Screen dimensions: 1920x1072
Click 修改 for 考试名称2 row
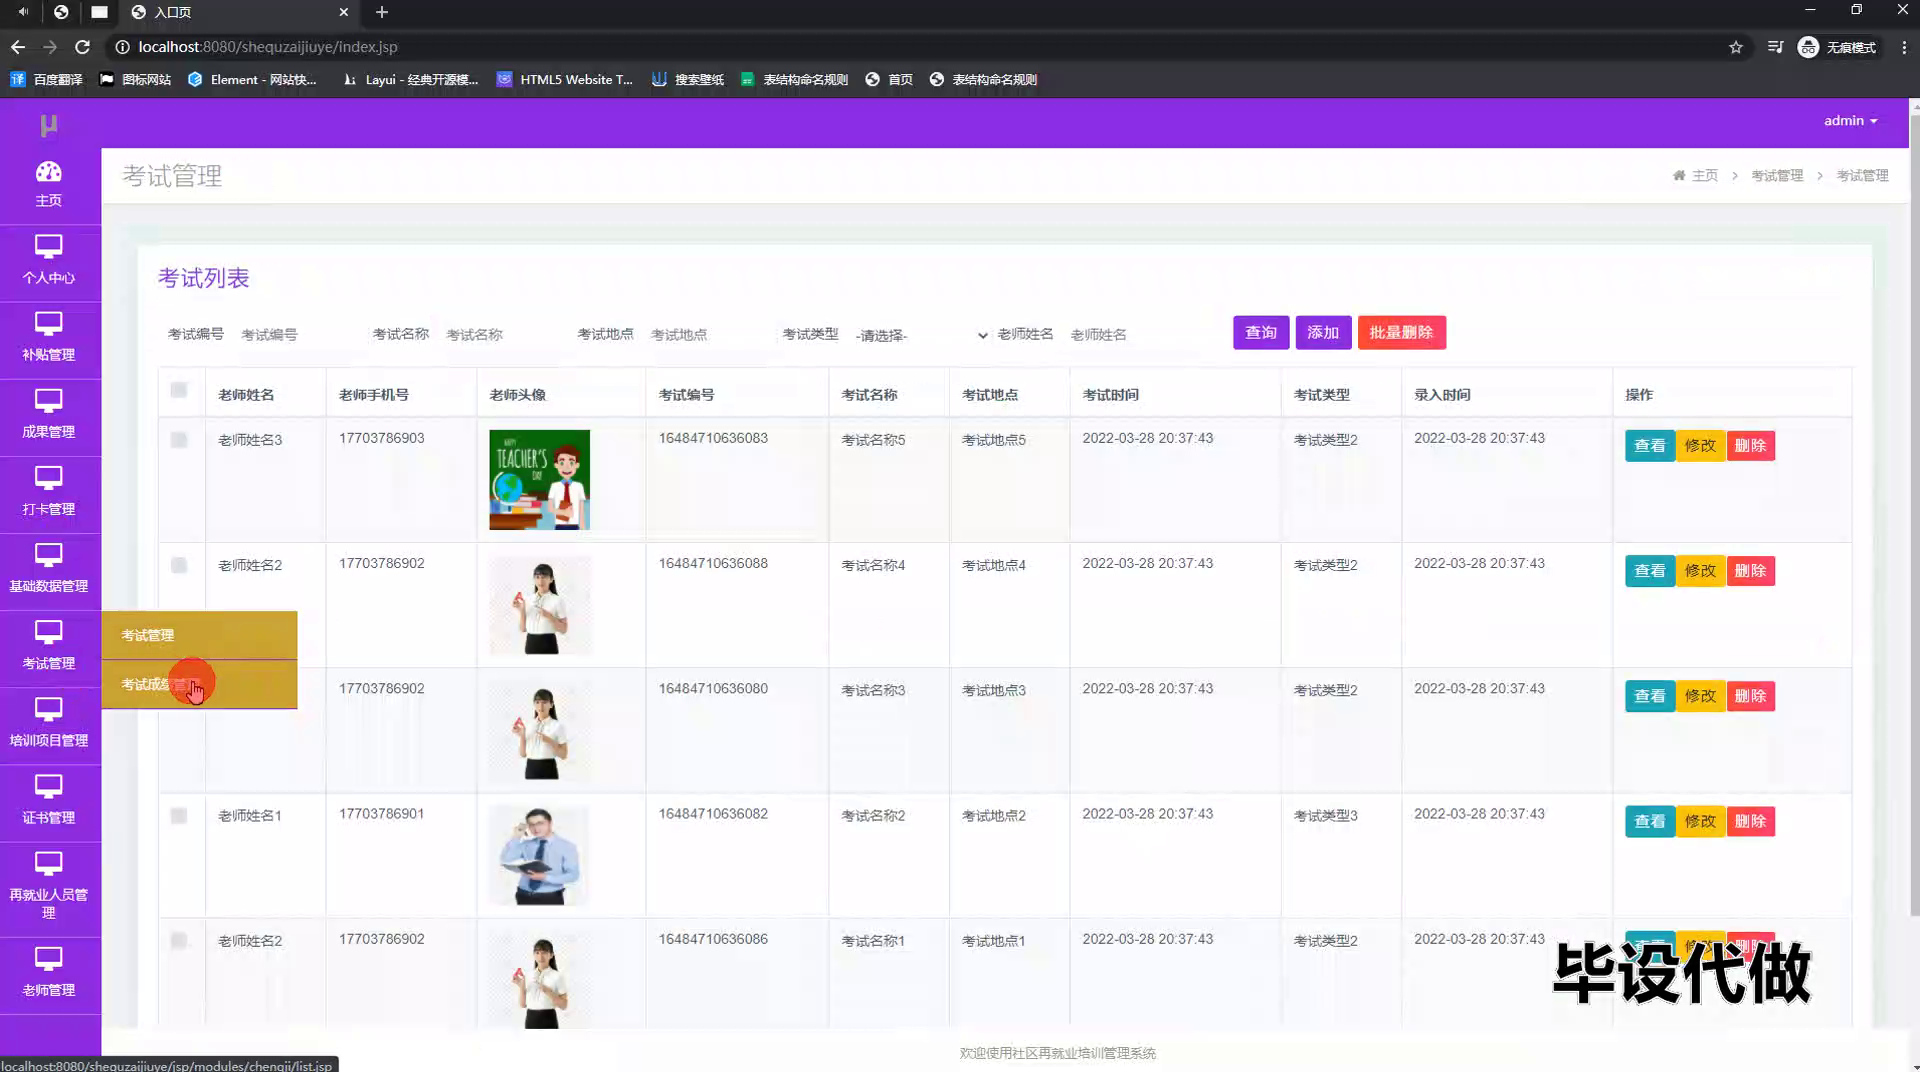(1700, 821)
